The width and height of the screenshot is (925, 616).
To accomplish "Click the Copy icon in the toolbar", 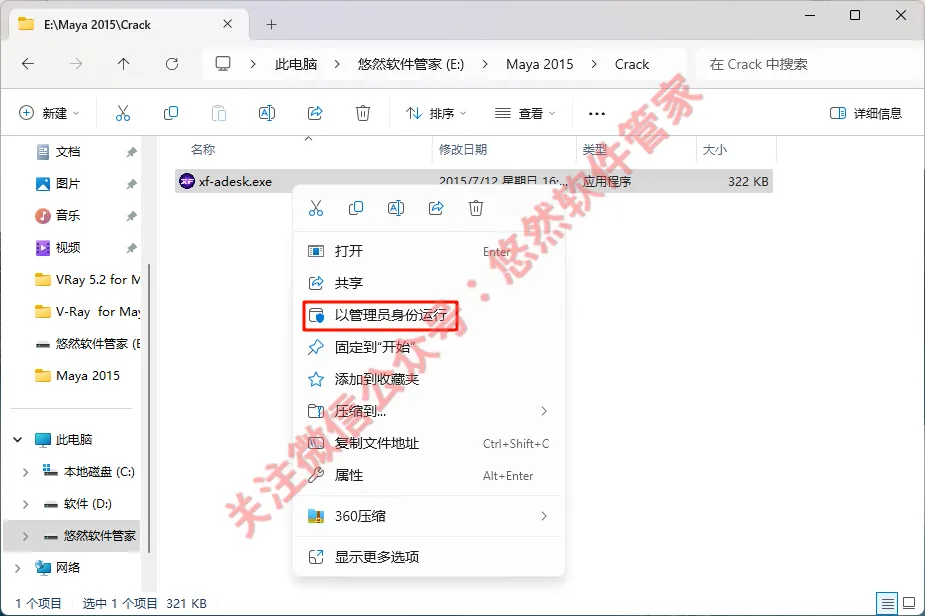I will click(171, 113).
